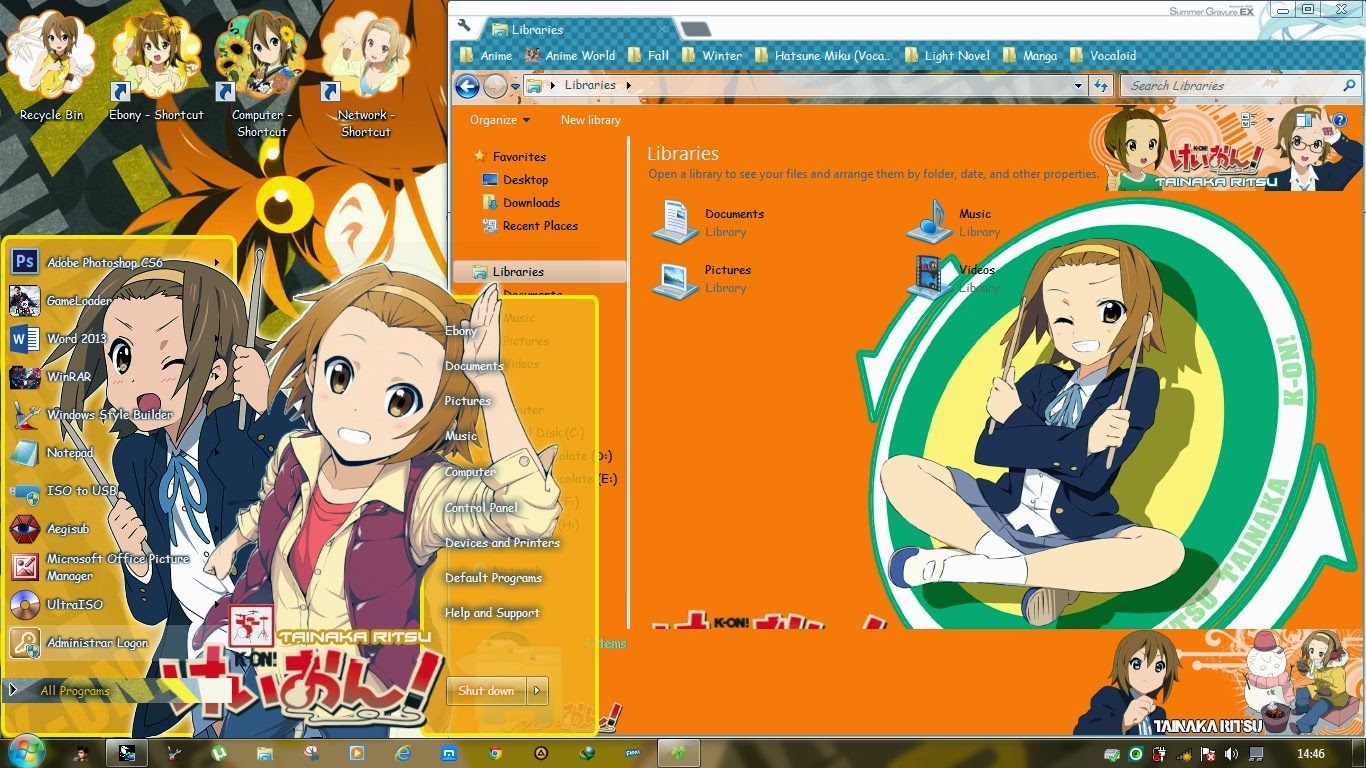Open the Anime bookmark folder

pos(487,56)
